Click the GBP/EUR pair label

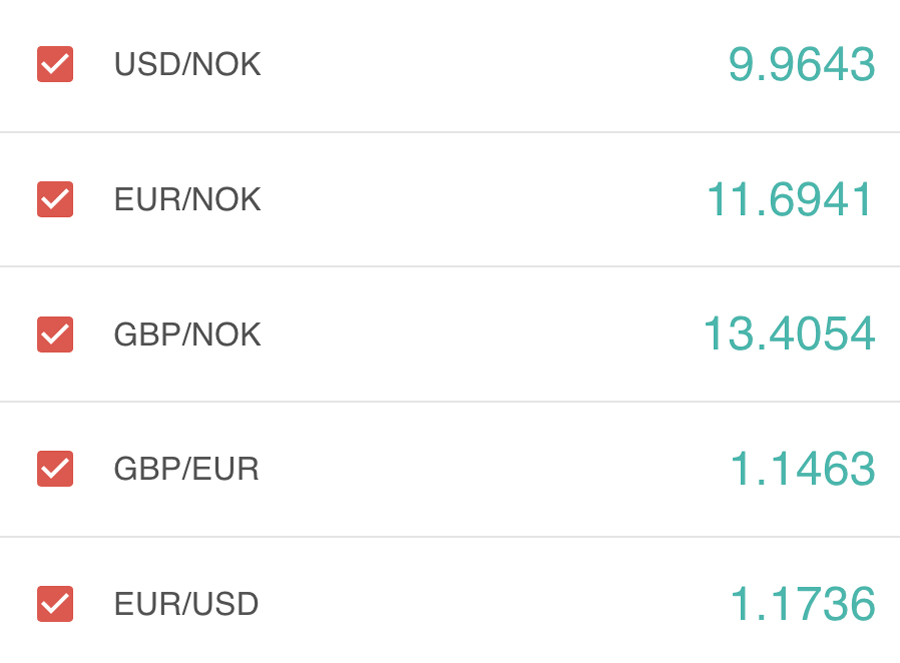186,469
